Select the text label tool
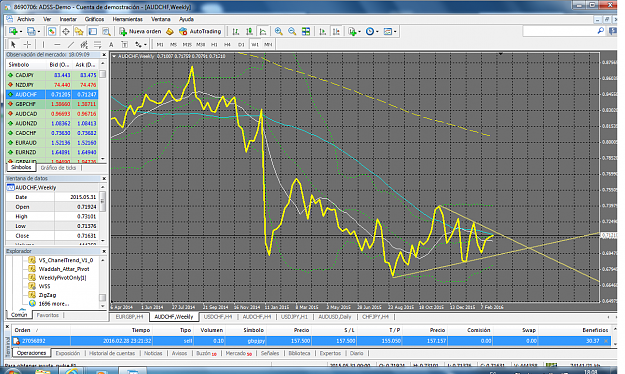Image resolution: width=625 pixels, height=374 pixels. (111, 44)
